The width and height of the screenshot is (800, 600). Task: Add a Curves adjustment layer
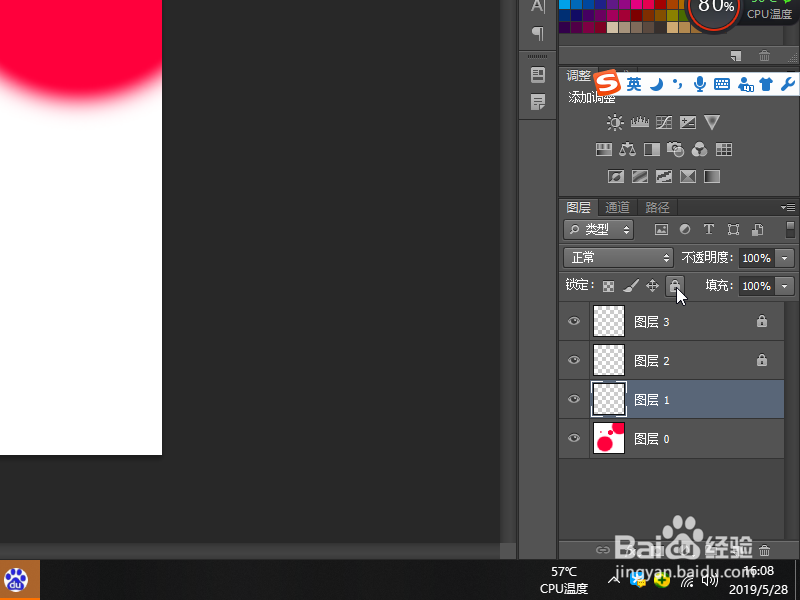tap(664, 122)
